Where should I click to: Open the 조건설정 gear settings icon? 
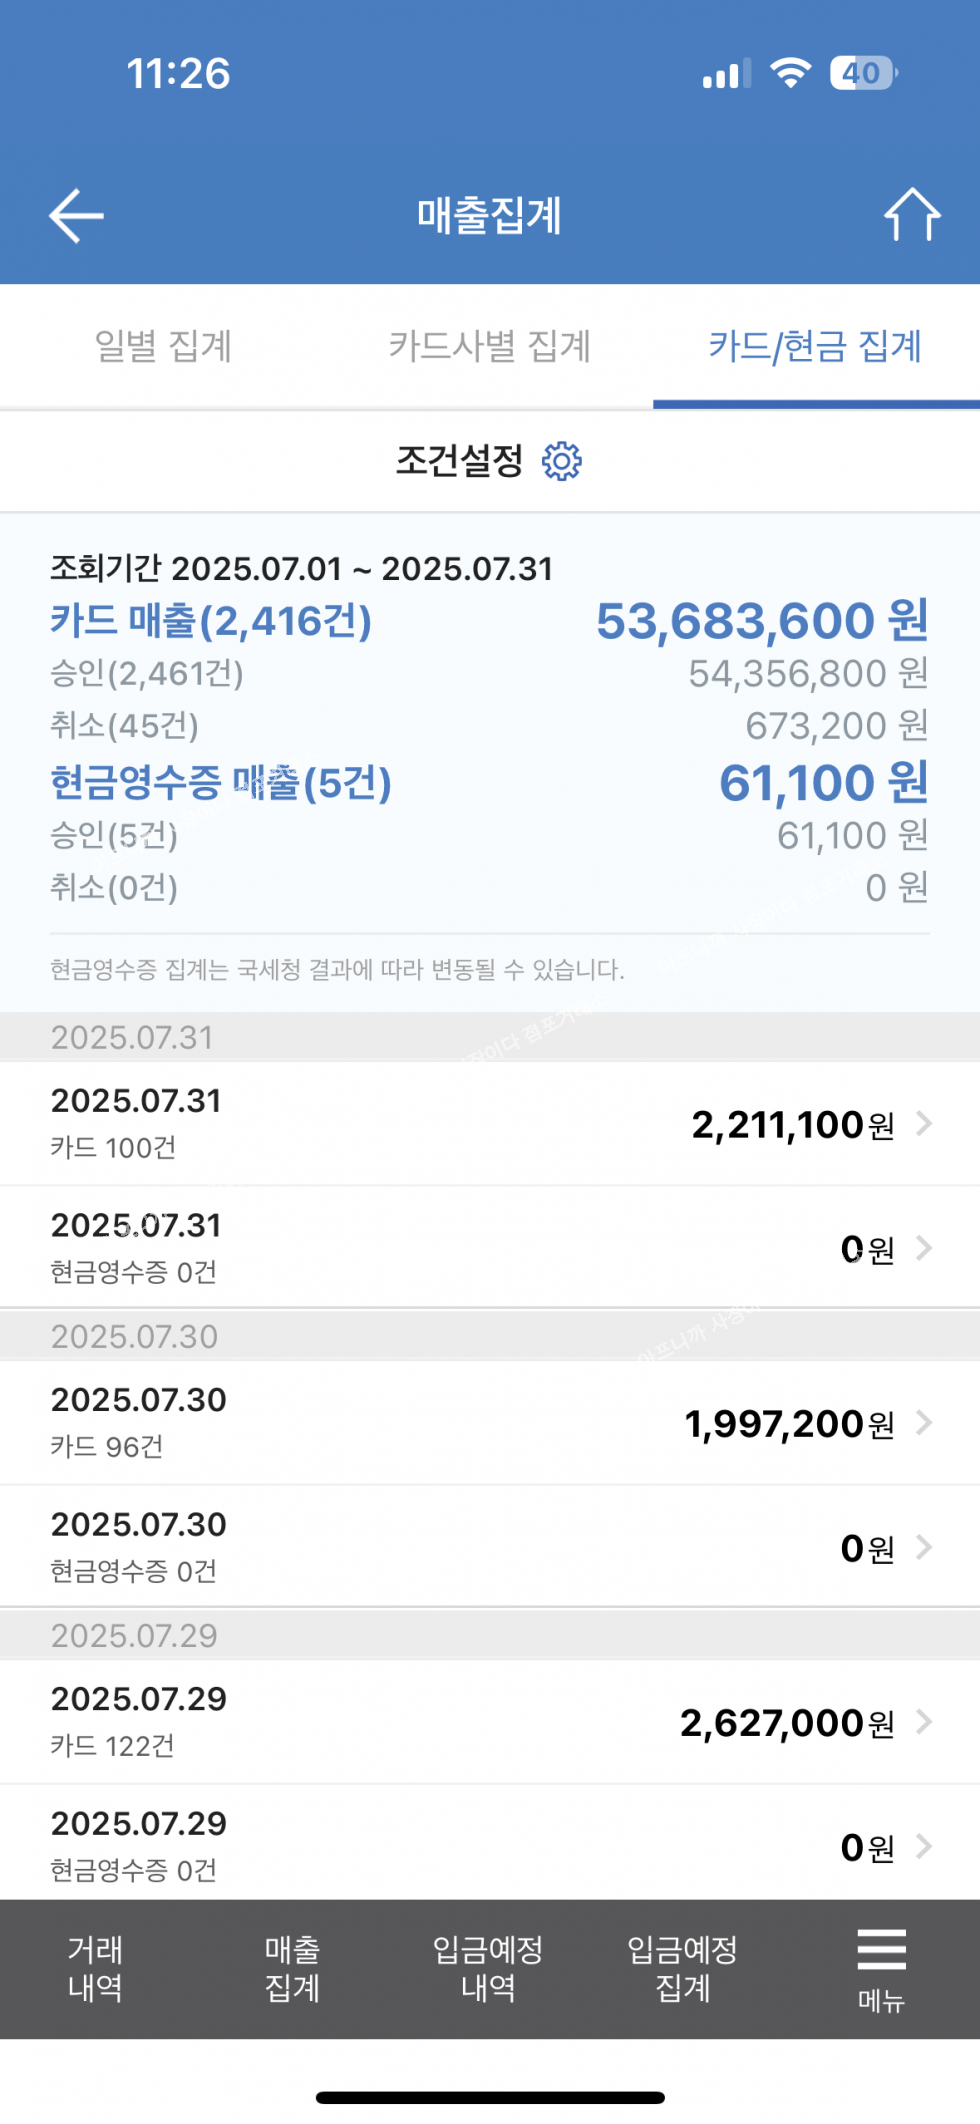click(561, 461)
